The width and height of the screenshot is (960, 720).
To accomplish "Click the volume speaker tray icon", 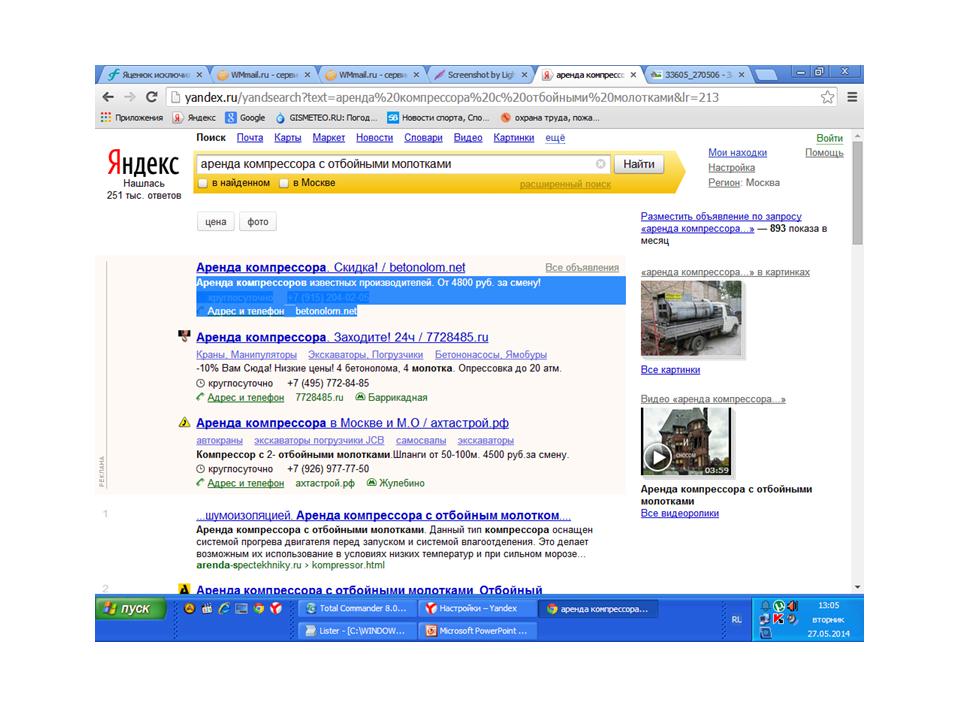I will click(x=792, y=606).
